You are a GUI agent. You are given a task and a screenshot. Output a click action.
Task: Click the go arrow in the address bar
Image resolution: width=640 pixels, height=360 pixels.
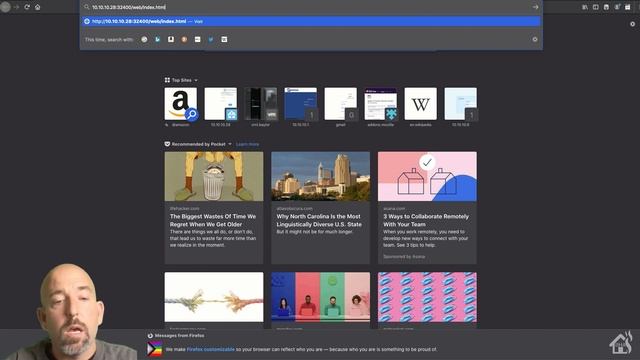click(535, 7)
